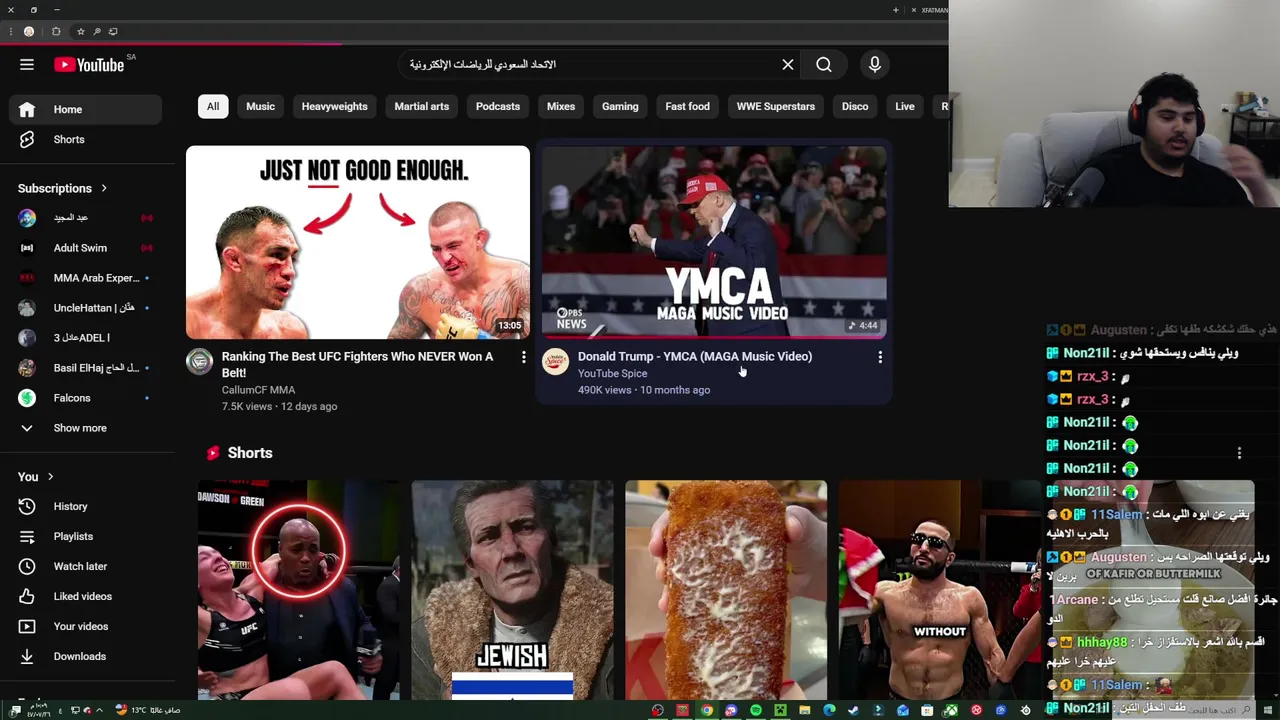The height and width of the screenshot is (720, 1280).
Task: Click the weather widget in taskbar
Action: (147, 710)
